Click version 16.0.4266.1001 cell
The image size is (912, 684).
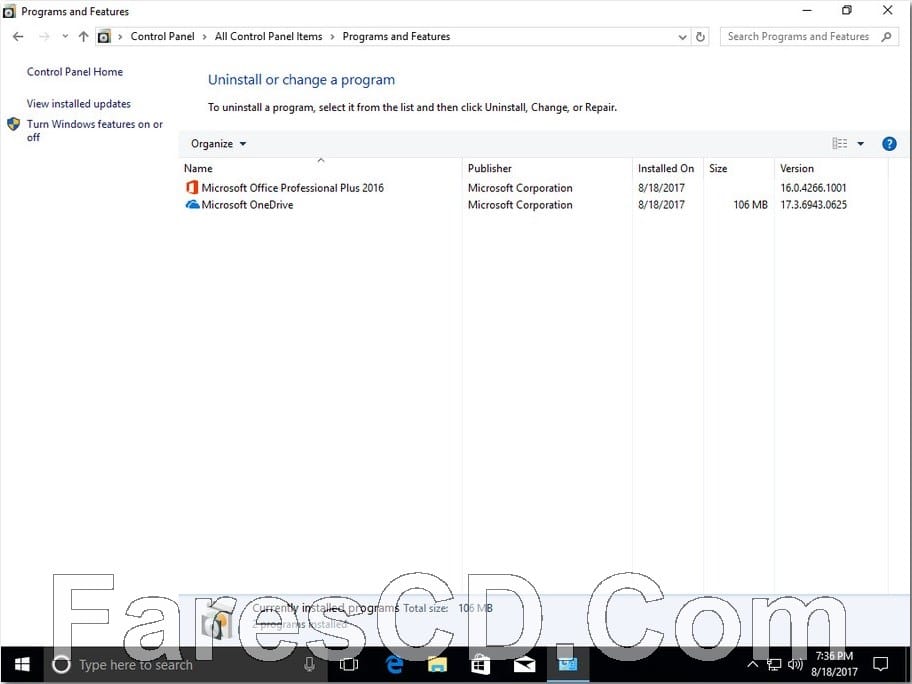pos(813,188)
